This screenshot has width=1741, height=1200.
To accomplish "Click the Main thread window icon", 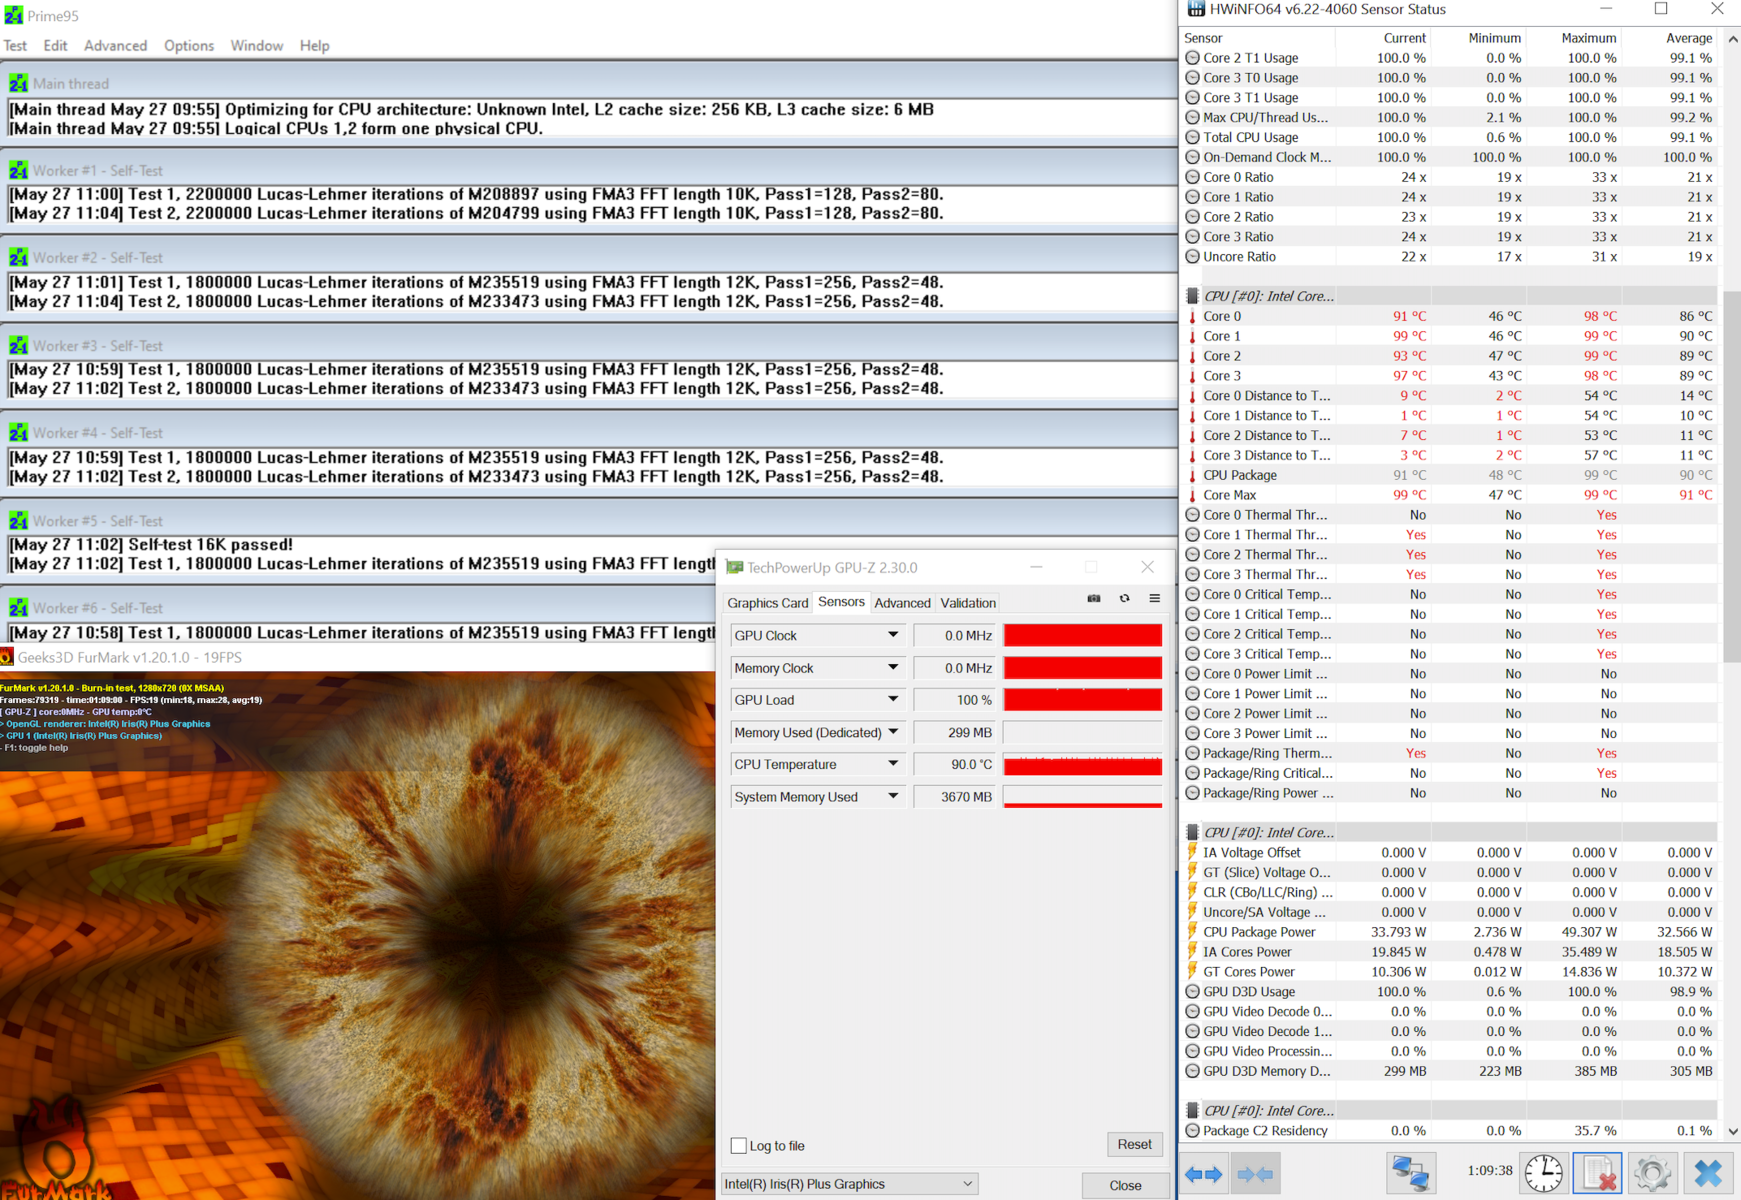I will tap(18, 83).
